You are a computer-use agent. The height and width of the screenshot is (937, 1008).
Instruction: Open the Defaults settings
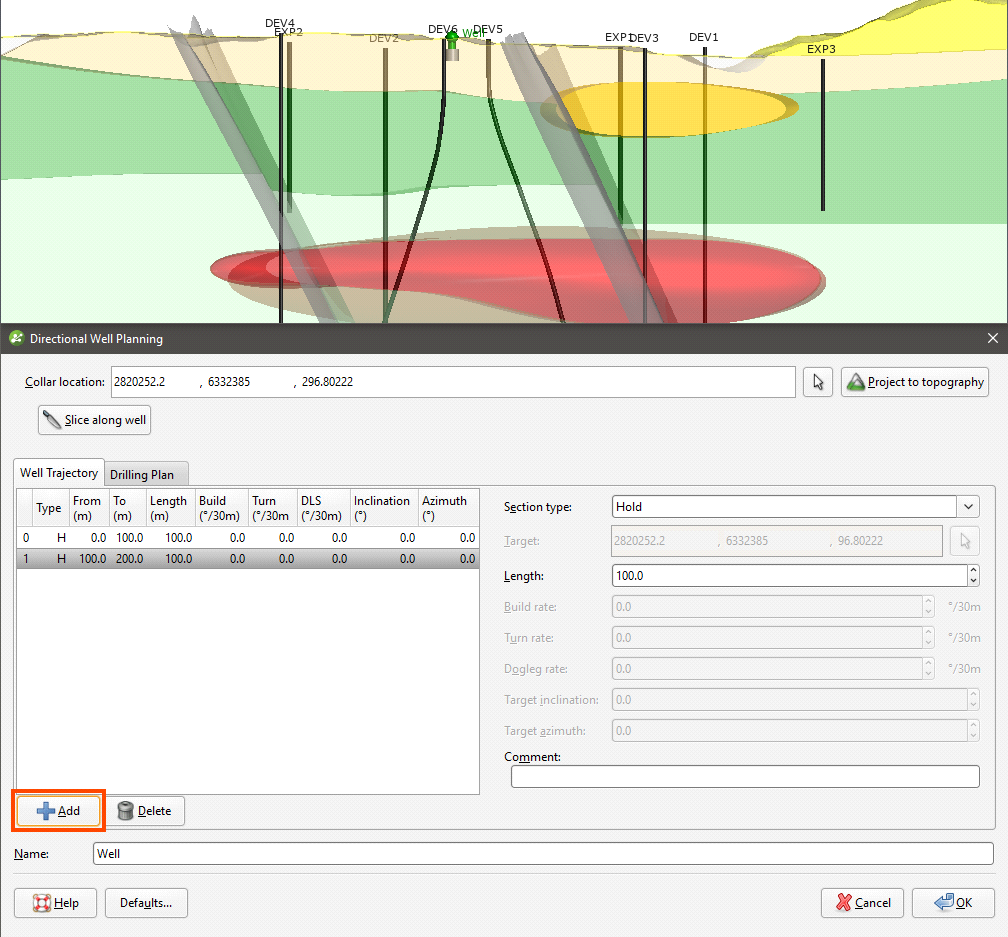point(146,903)
